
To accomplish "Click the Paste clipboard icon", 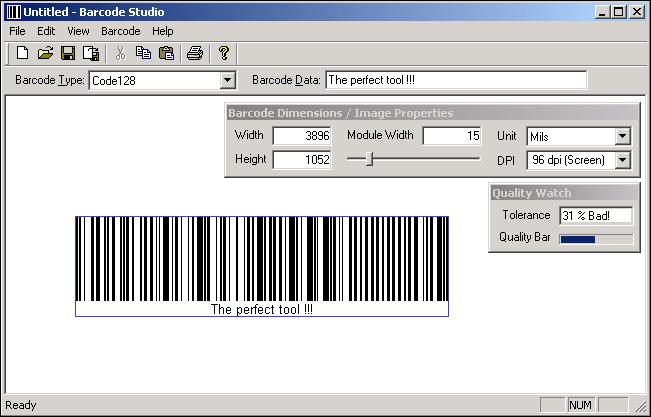I will click(x=166, y=53).
